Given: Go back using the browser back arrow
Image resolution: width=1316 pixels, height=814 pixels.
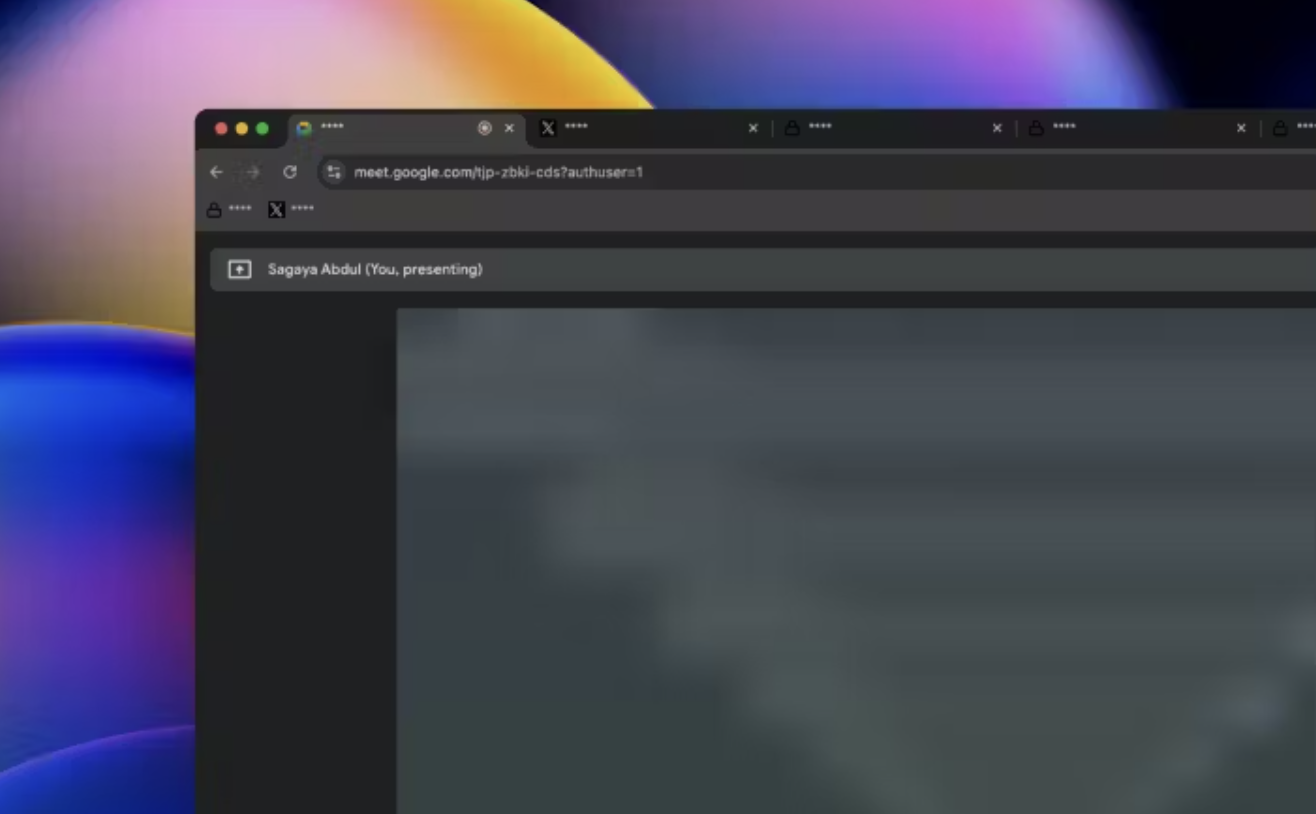Looking at the screenshot, I should 216,172.
